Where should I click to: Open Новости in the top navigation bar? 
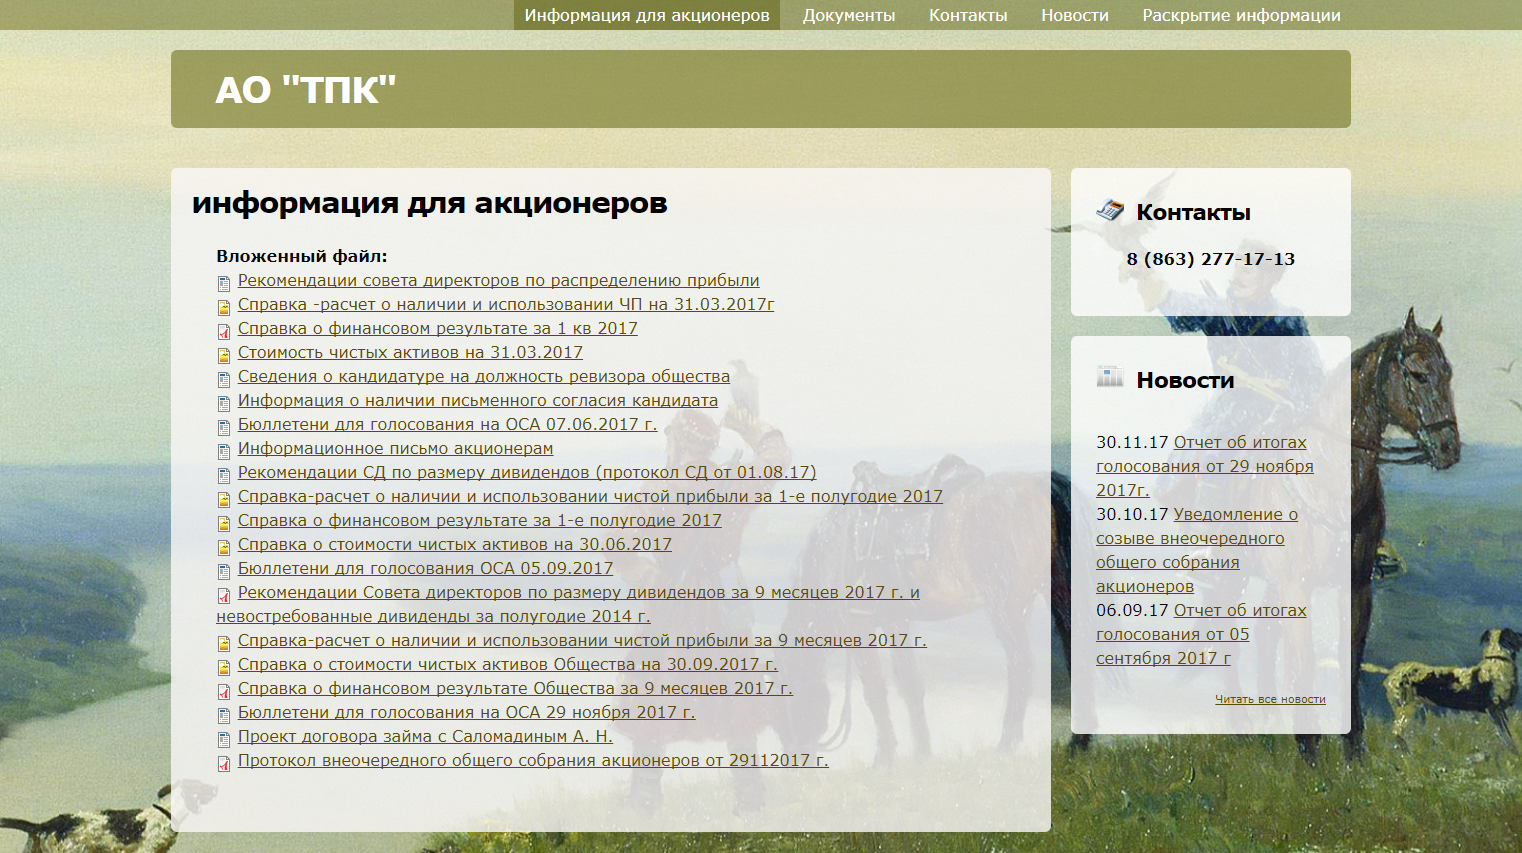tap(1074, 15)
